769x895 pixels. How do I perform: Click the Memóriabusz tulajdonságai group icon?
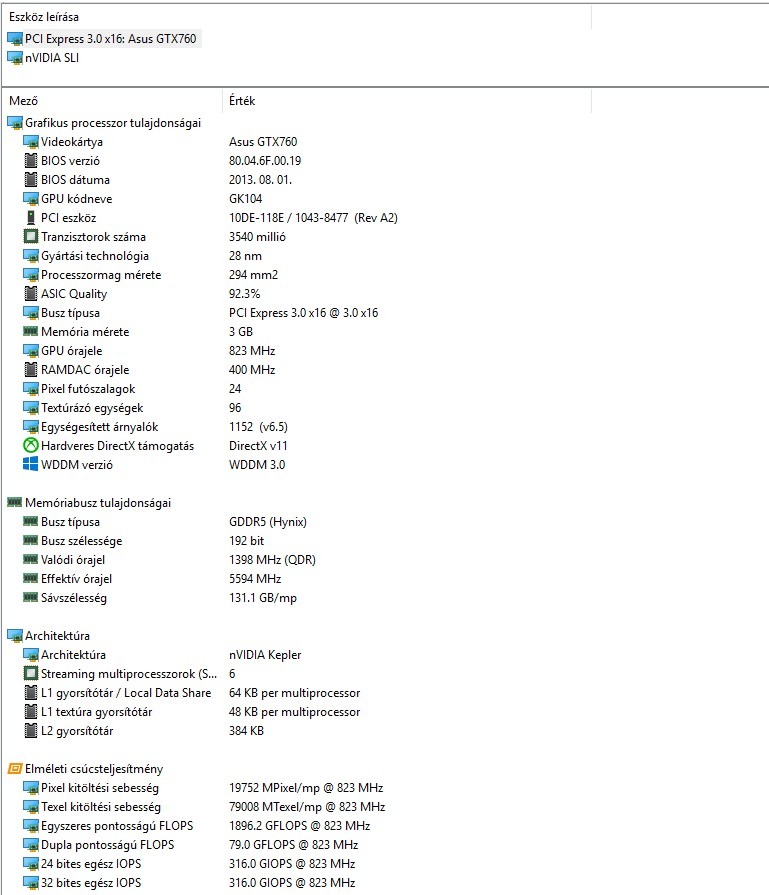15,502
